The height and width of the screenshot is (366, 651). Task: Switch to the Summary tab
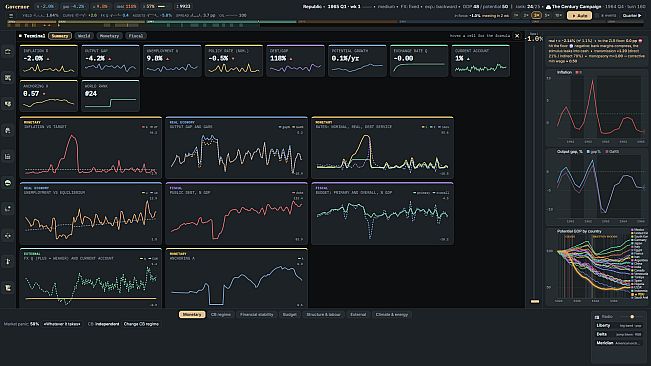60,36
